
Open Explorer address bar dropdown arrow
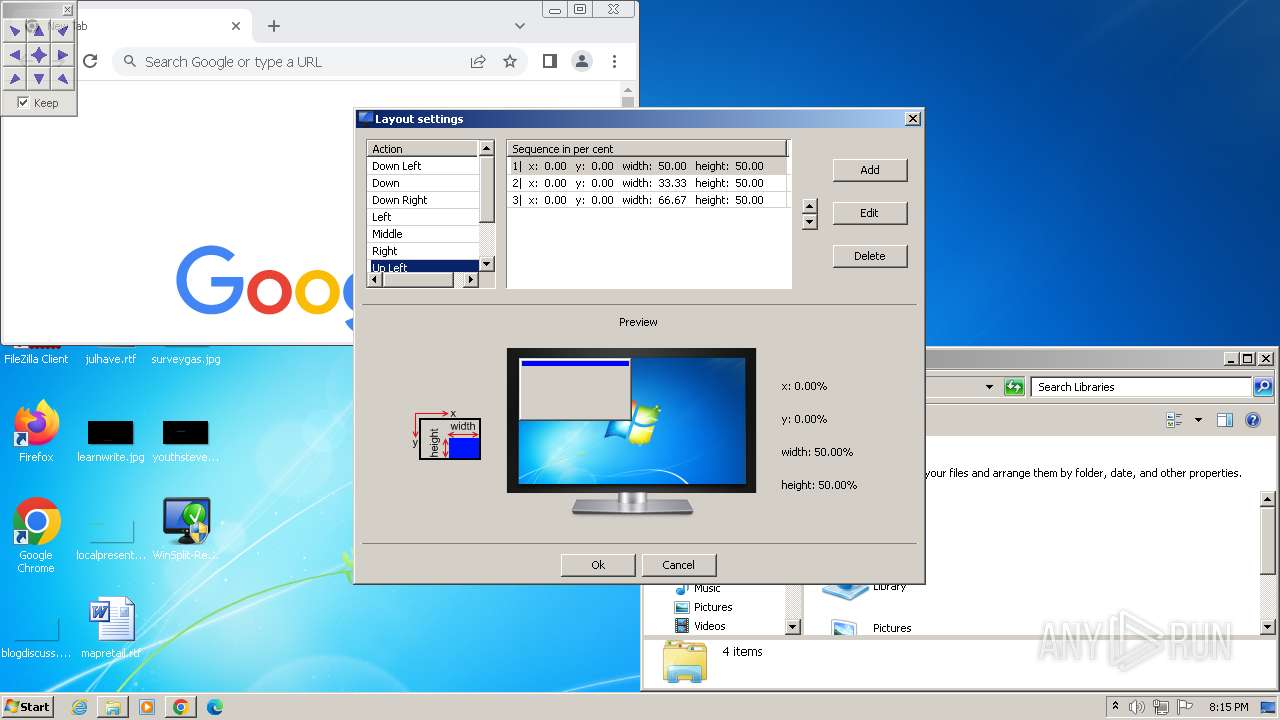[x=989, y=387]
